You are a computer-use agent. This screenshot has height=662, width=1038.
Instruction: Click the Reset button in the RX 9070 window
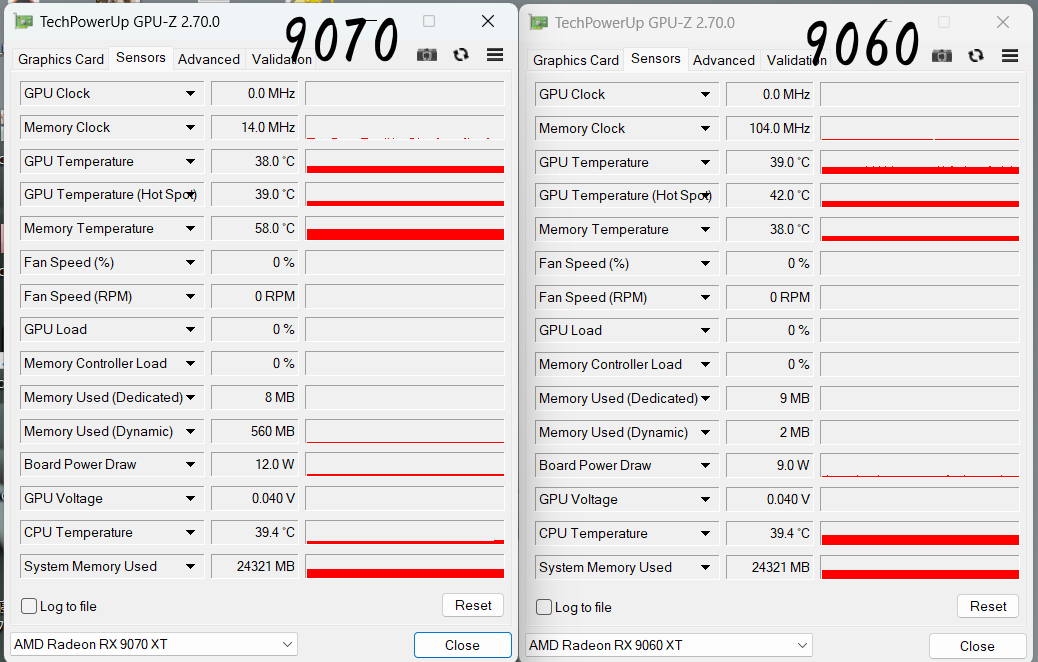pyautogui.click(x=473, y=605)
